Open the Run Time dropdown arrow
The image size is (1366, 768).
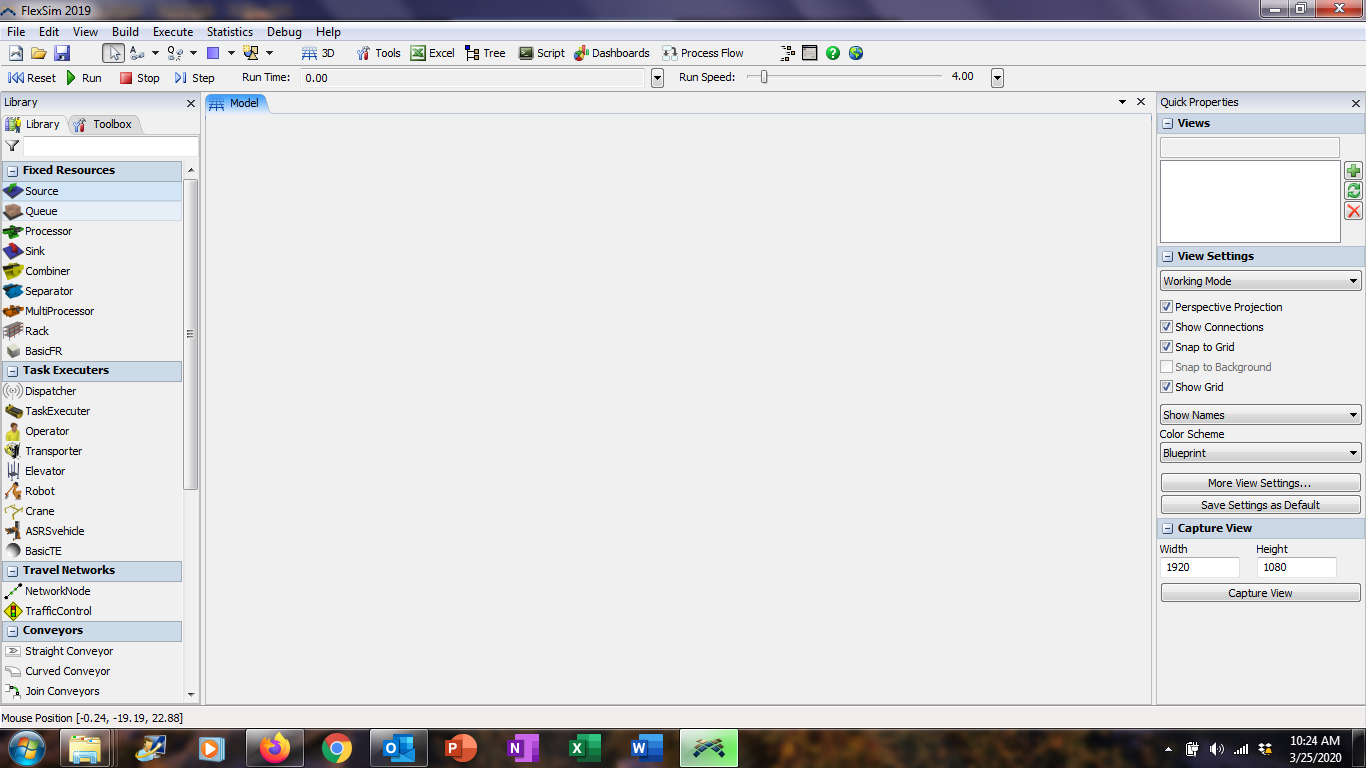[x=657, y=77]
